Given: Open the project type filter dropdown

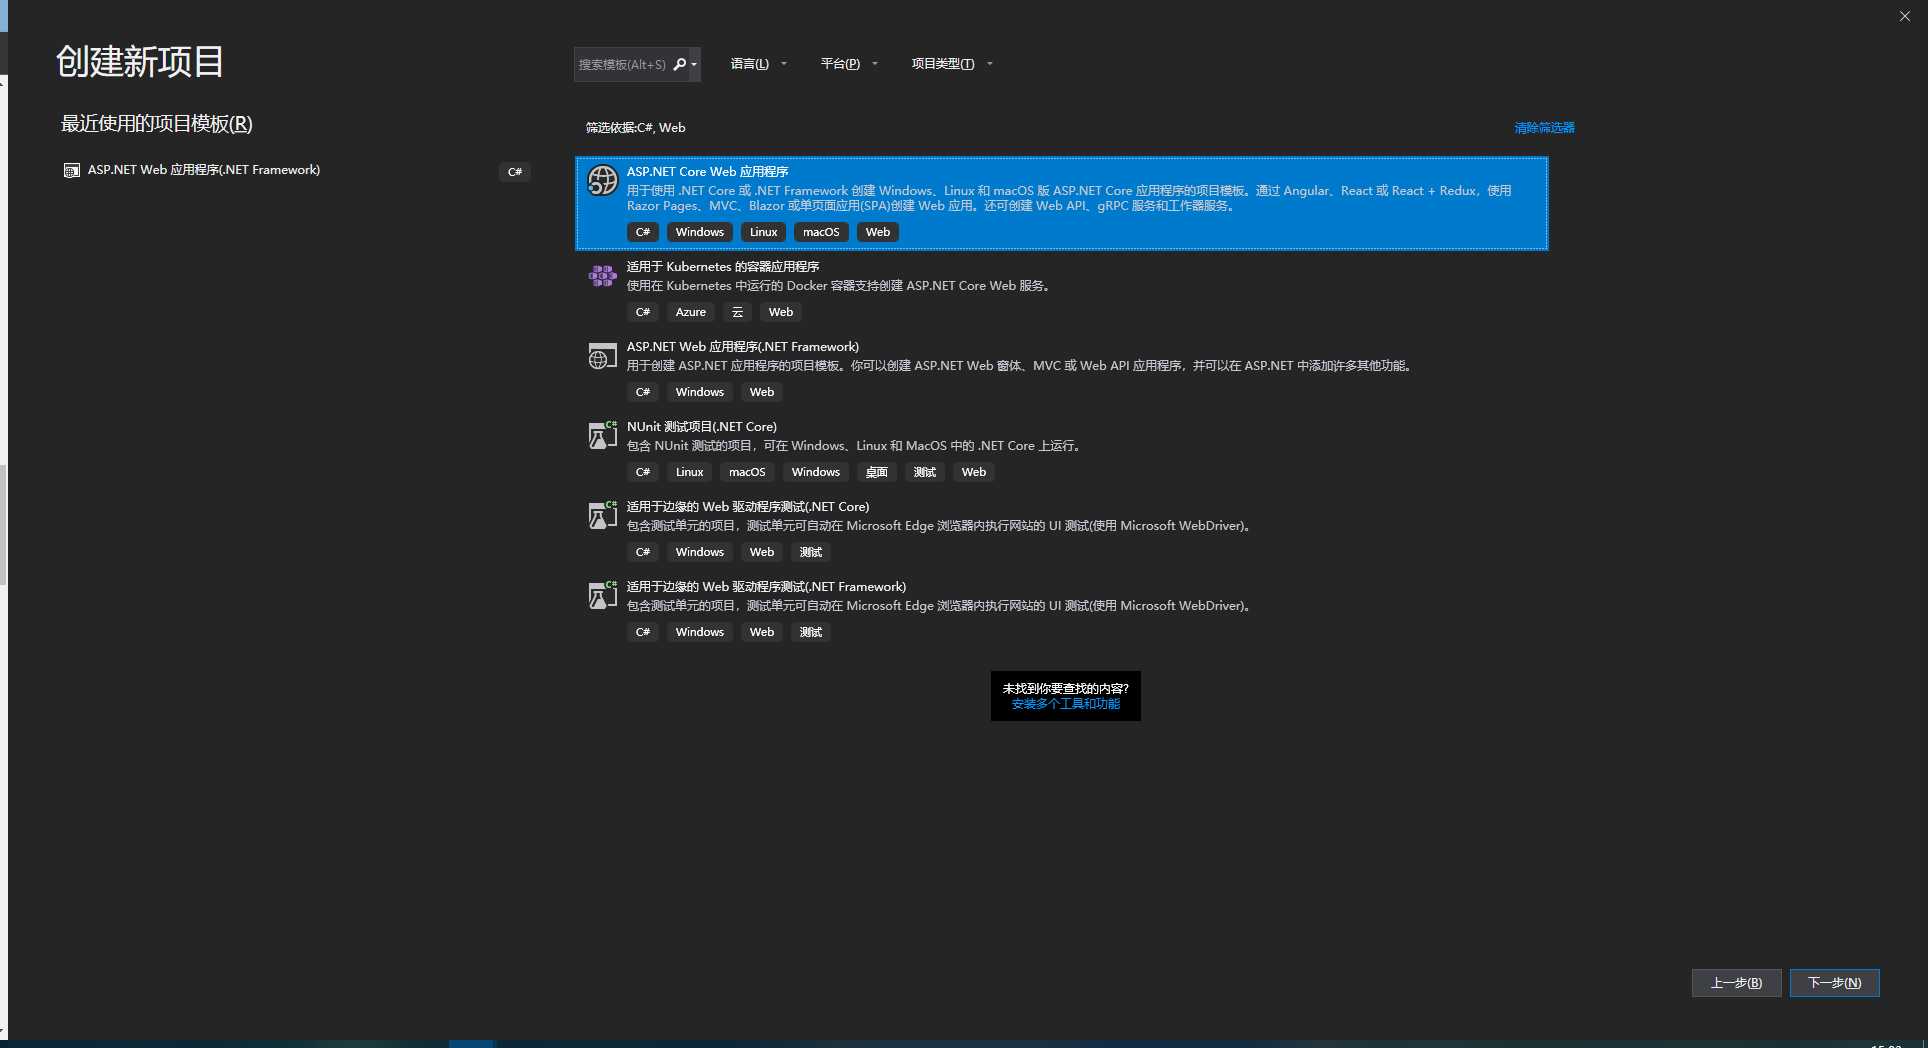Looking at the screenshot, I should click(951, 64).
